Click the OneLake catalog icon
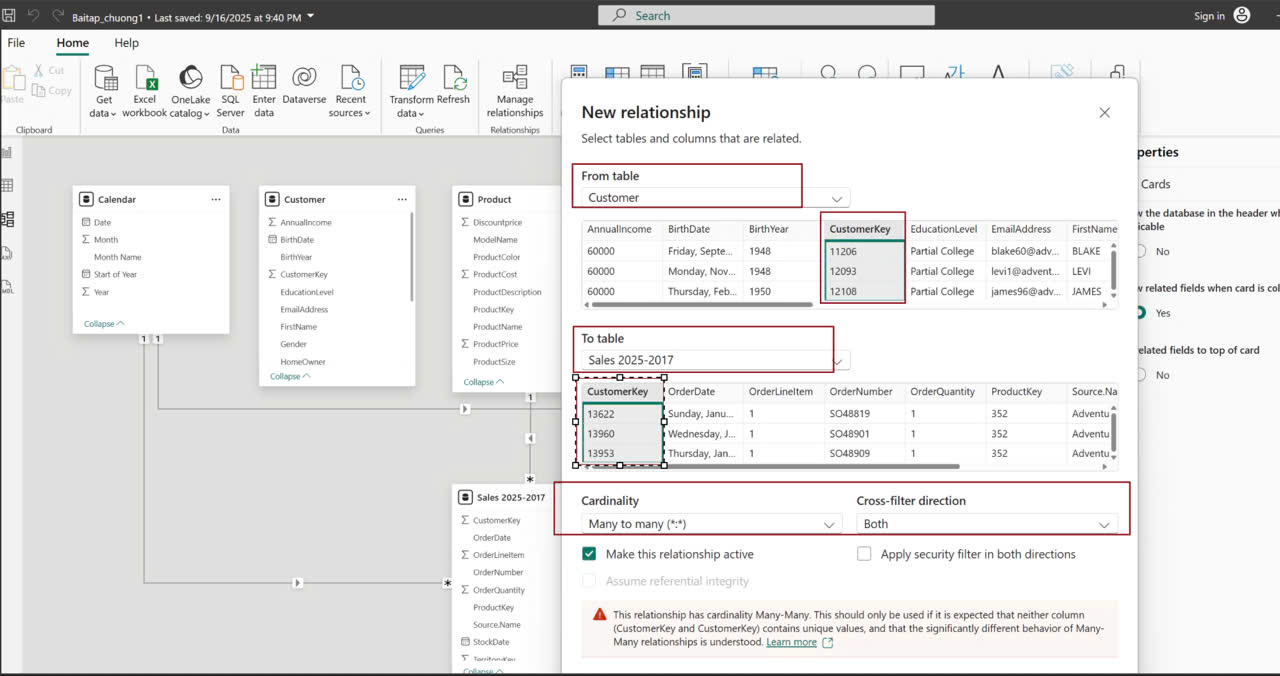Screen dimensions: 1280x676 190,79
